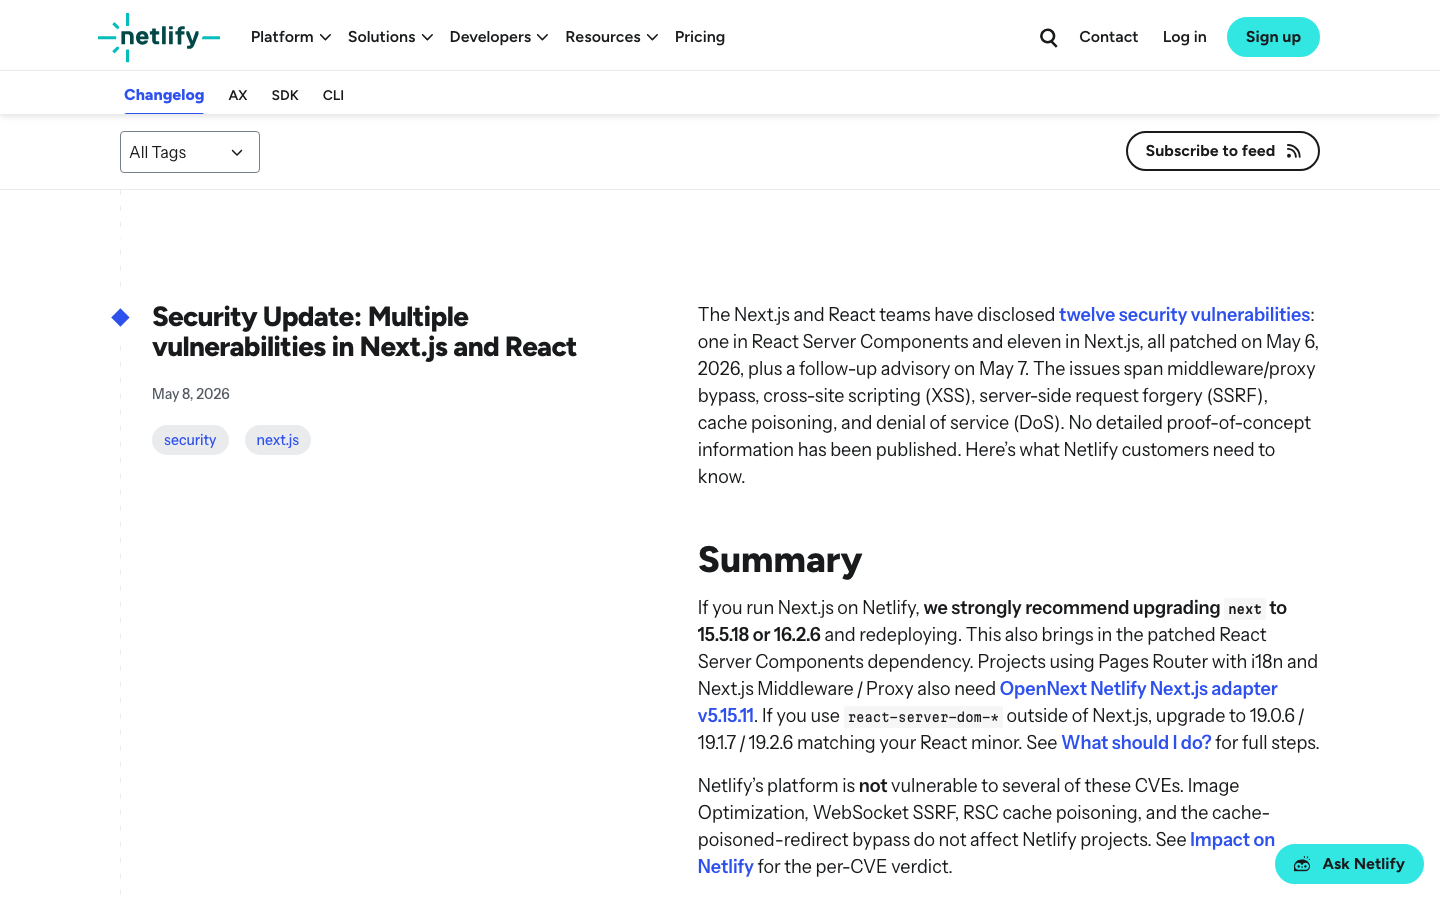
Task: Expand the Platform menu
Action: click(291, 37)
